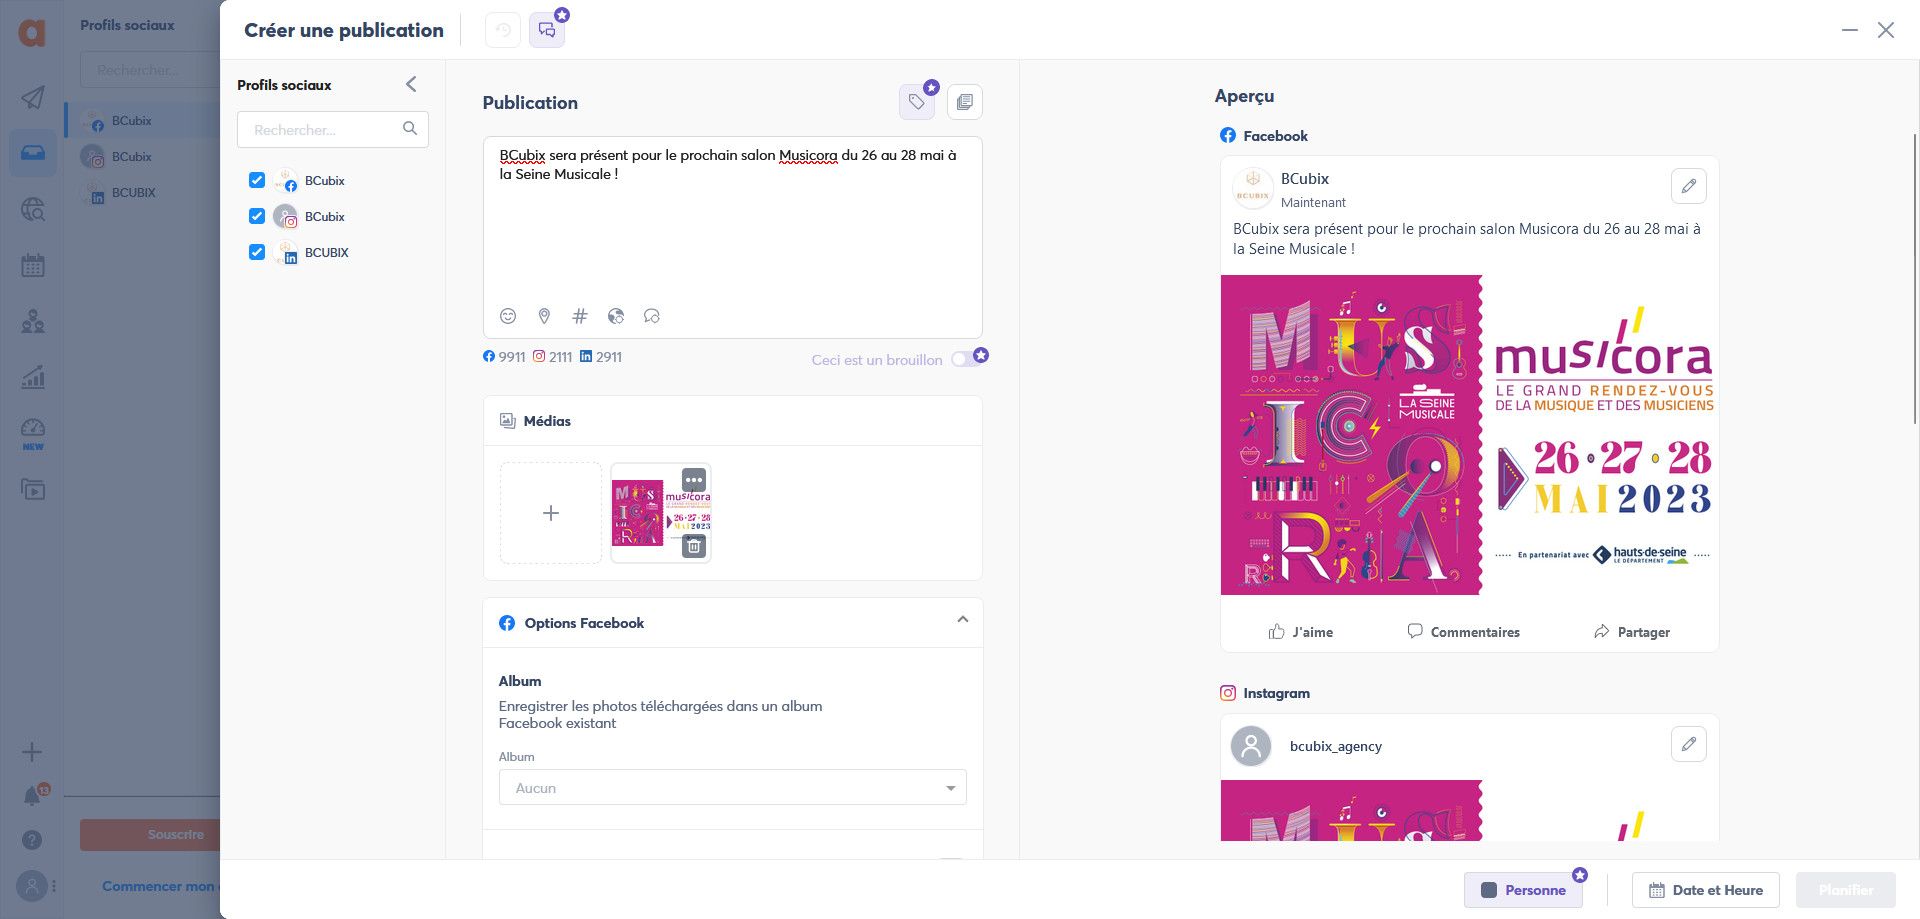Open the globe search monitoring icon in sidebar
Image resolution: width=1920 pixels, height=919 pixels.
point(33,209)
